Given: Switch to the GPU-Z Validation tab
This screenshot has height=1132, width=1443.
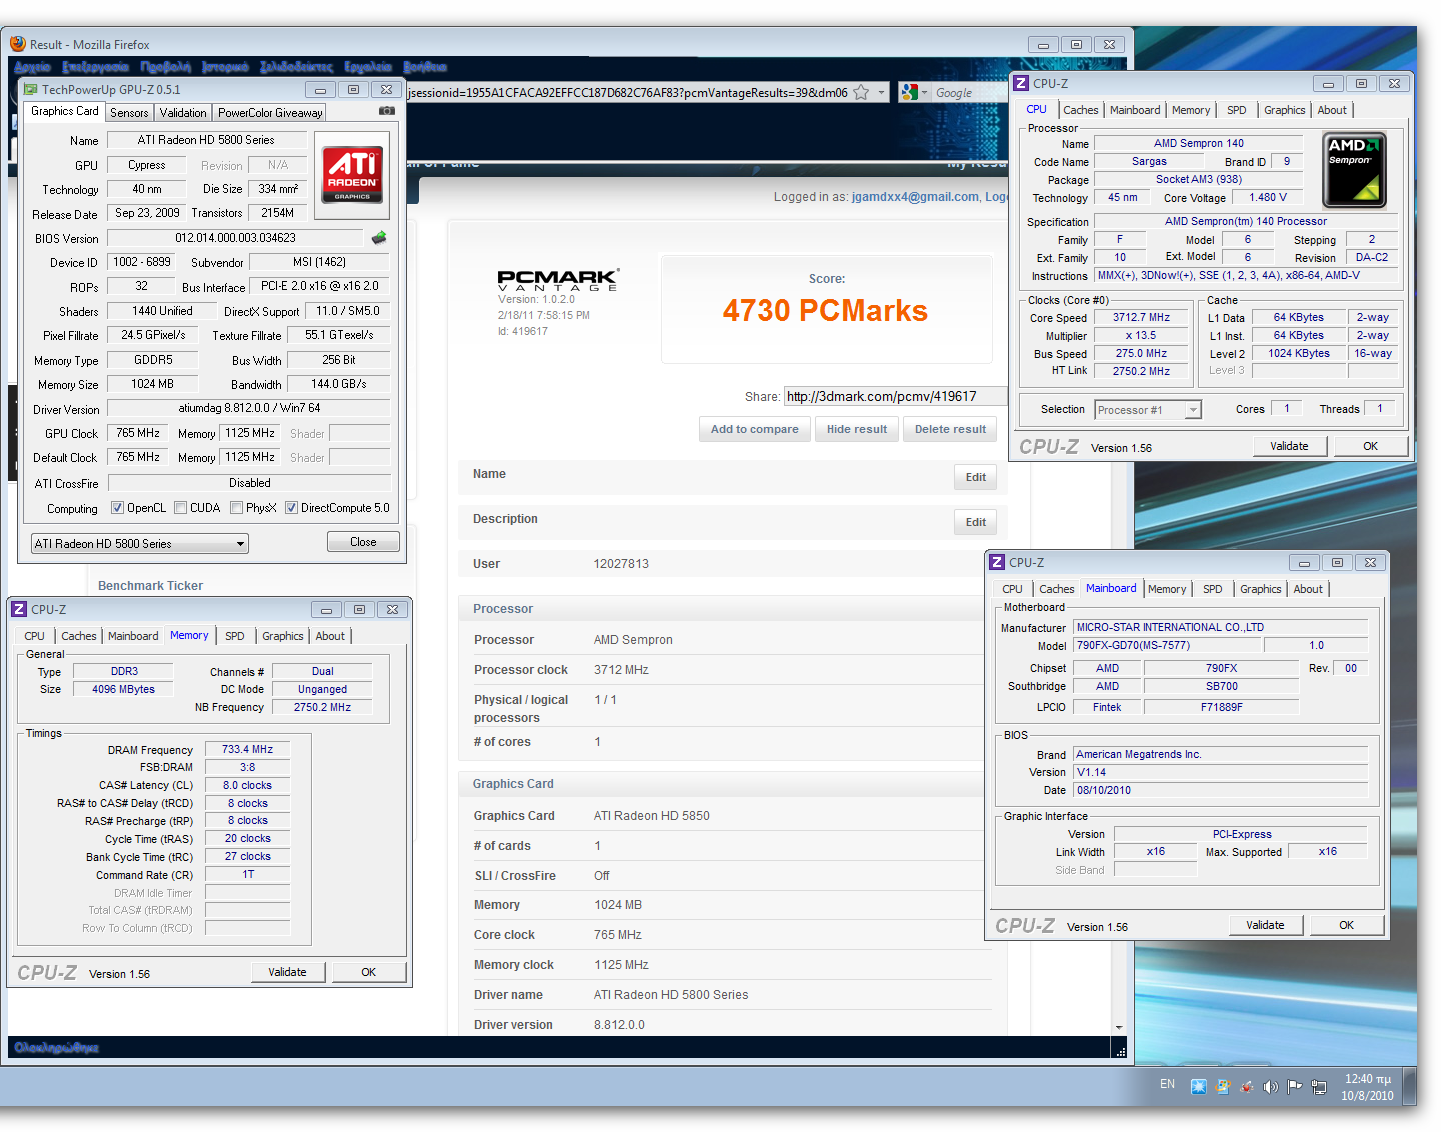Looking at the screenshot, I should tap(183, 113).
